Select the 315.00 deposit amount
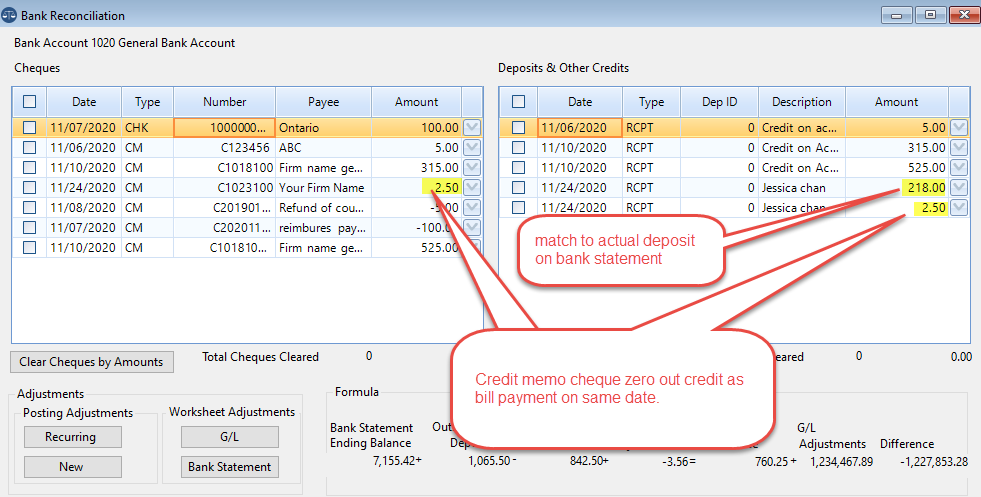The height and width of the screenshot is (497, 981). (897, 148)
